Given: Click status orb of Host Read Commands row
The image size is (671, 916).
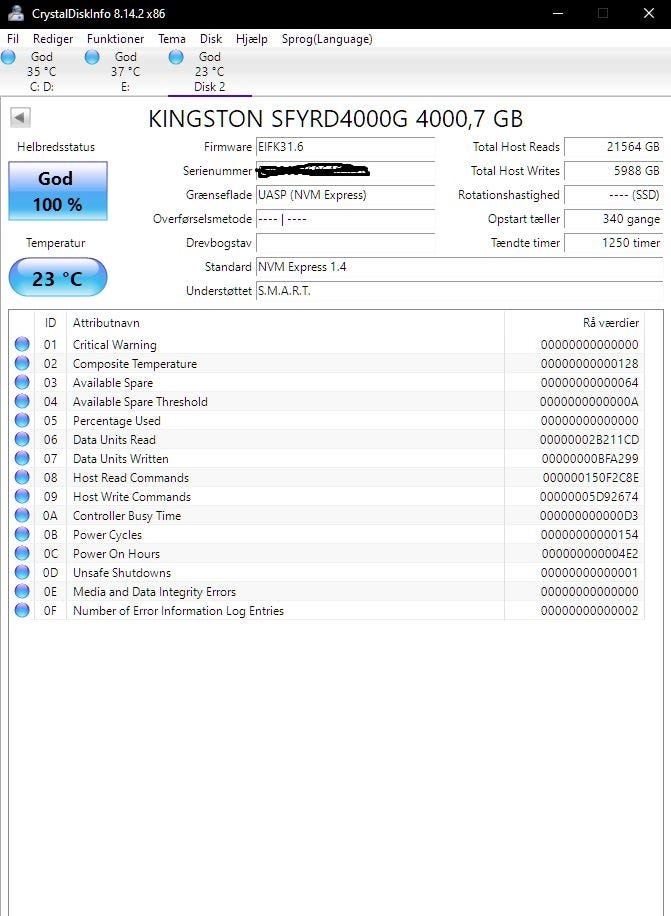Looking at the screenshot, I should click(22, 477).
